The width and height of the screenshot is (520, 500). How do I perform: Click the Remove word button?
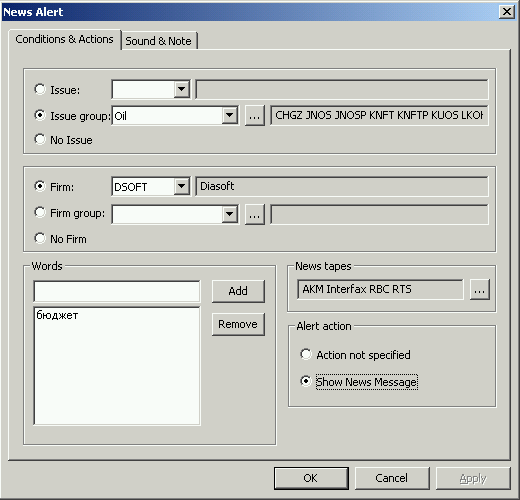[x=238, y=324]
